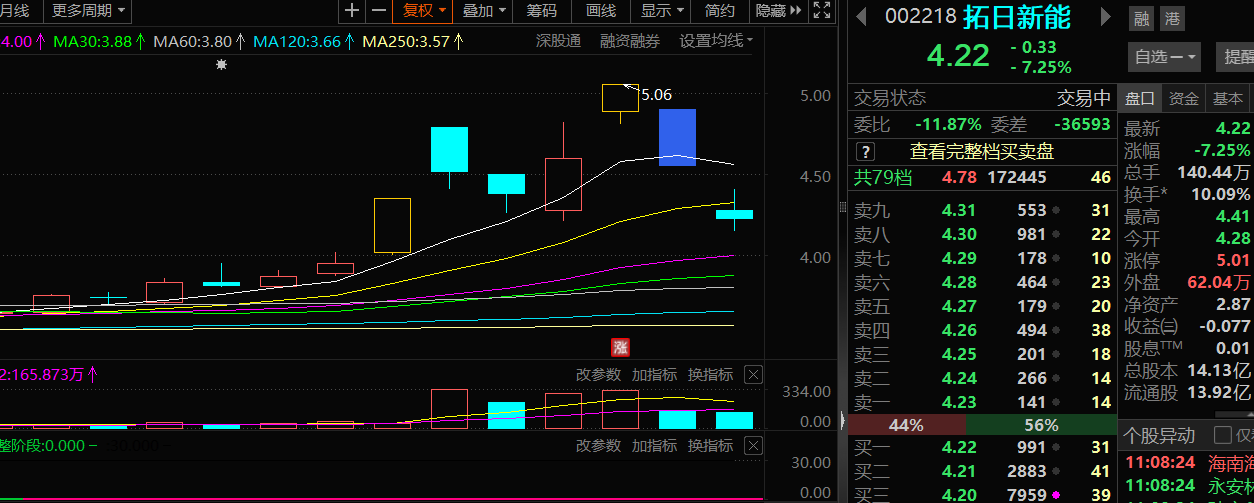1254x503 pixels.
Task: Click 换指标 in the volume panel
Action: click(x=710, y=375)
